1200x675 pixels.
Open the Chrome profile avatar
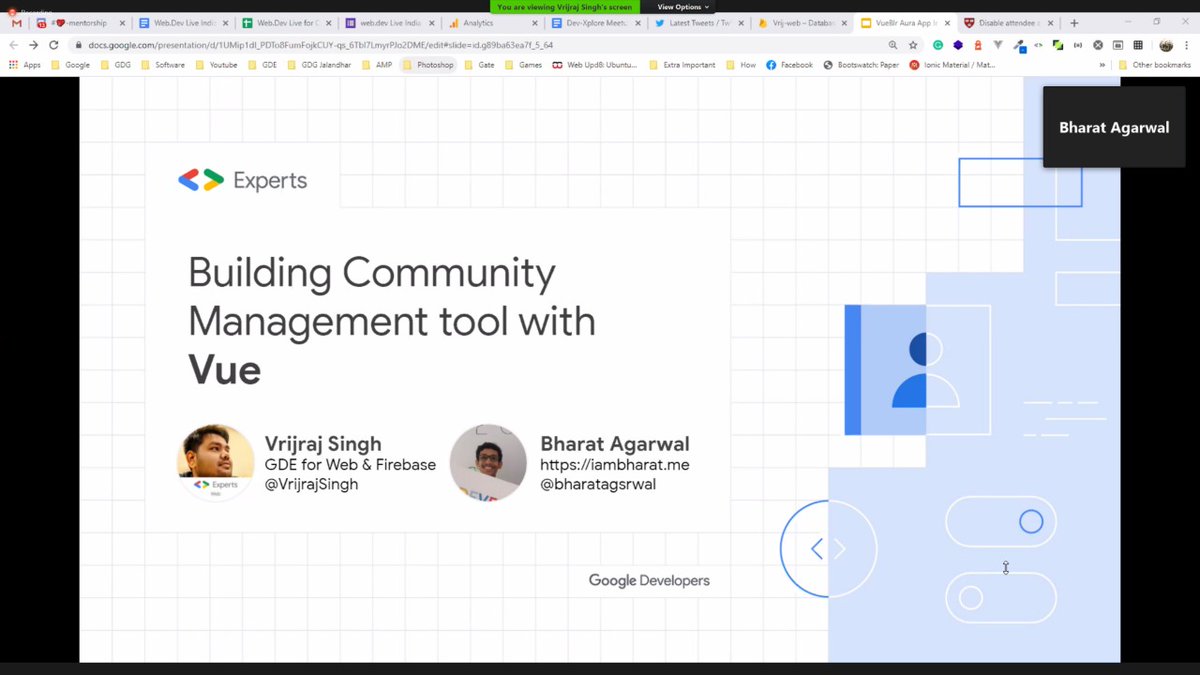coord(1166,45)
